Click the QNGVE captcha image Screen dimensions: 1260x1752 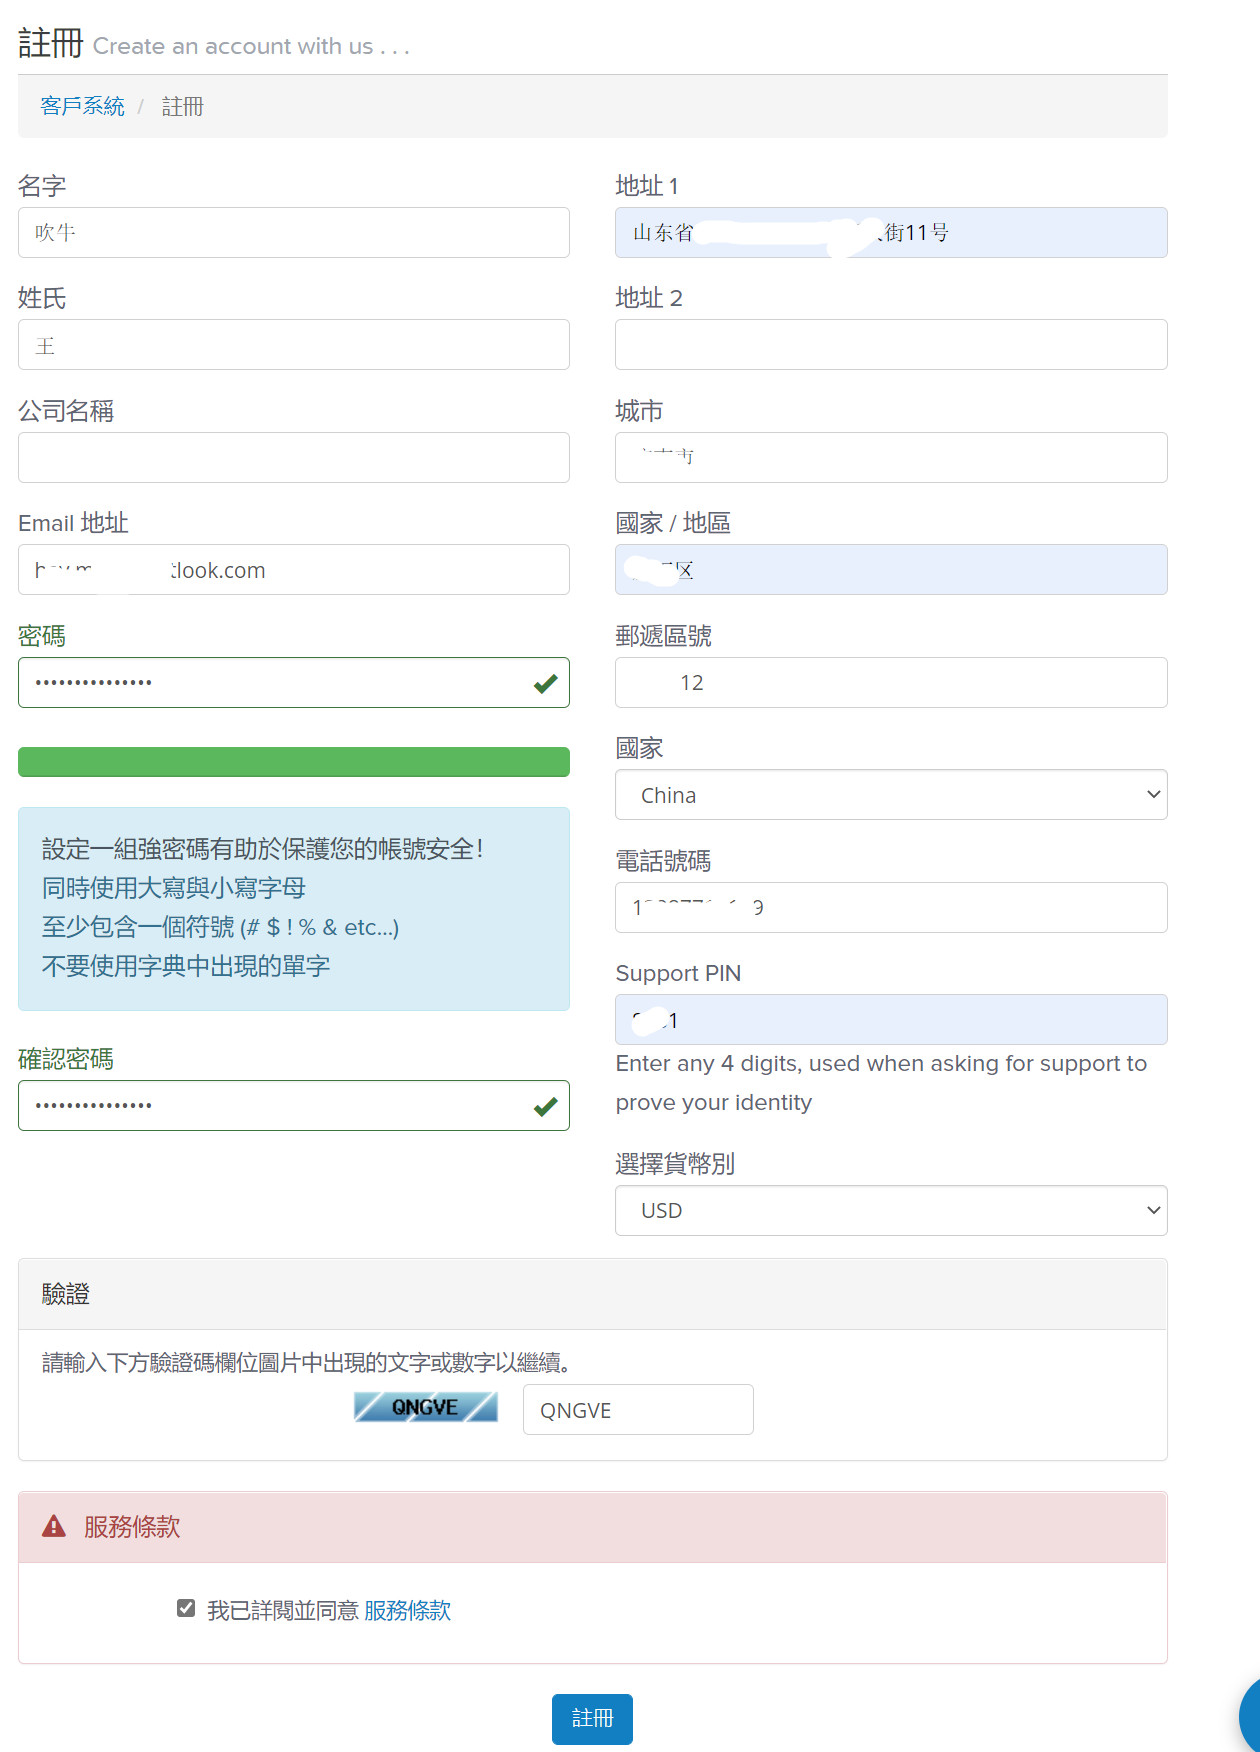425,1407
